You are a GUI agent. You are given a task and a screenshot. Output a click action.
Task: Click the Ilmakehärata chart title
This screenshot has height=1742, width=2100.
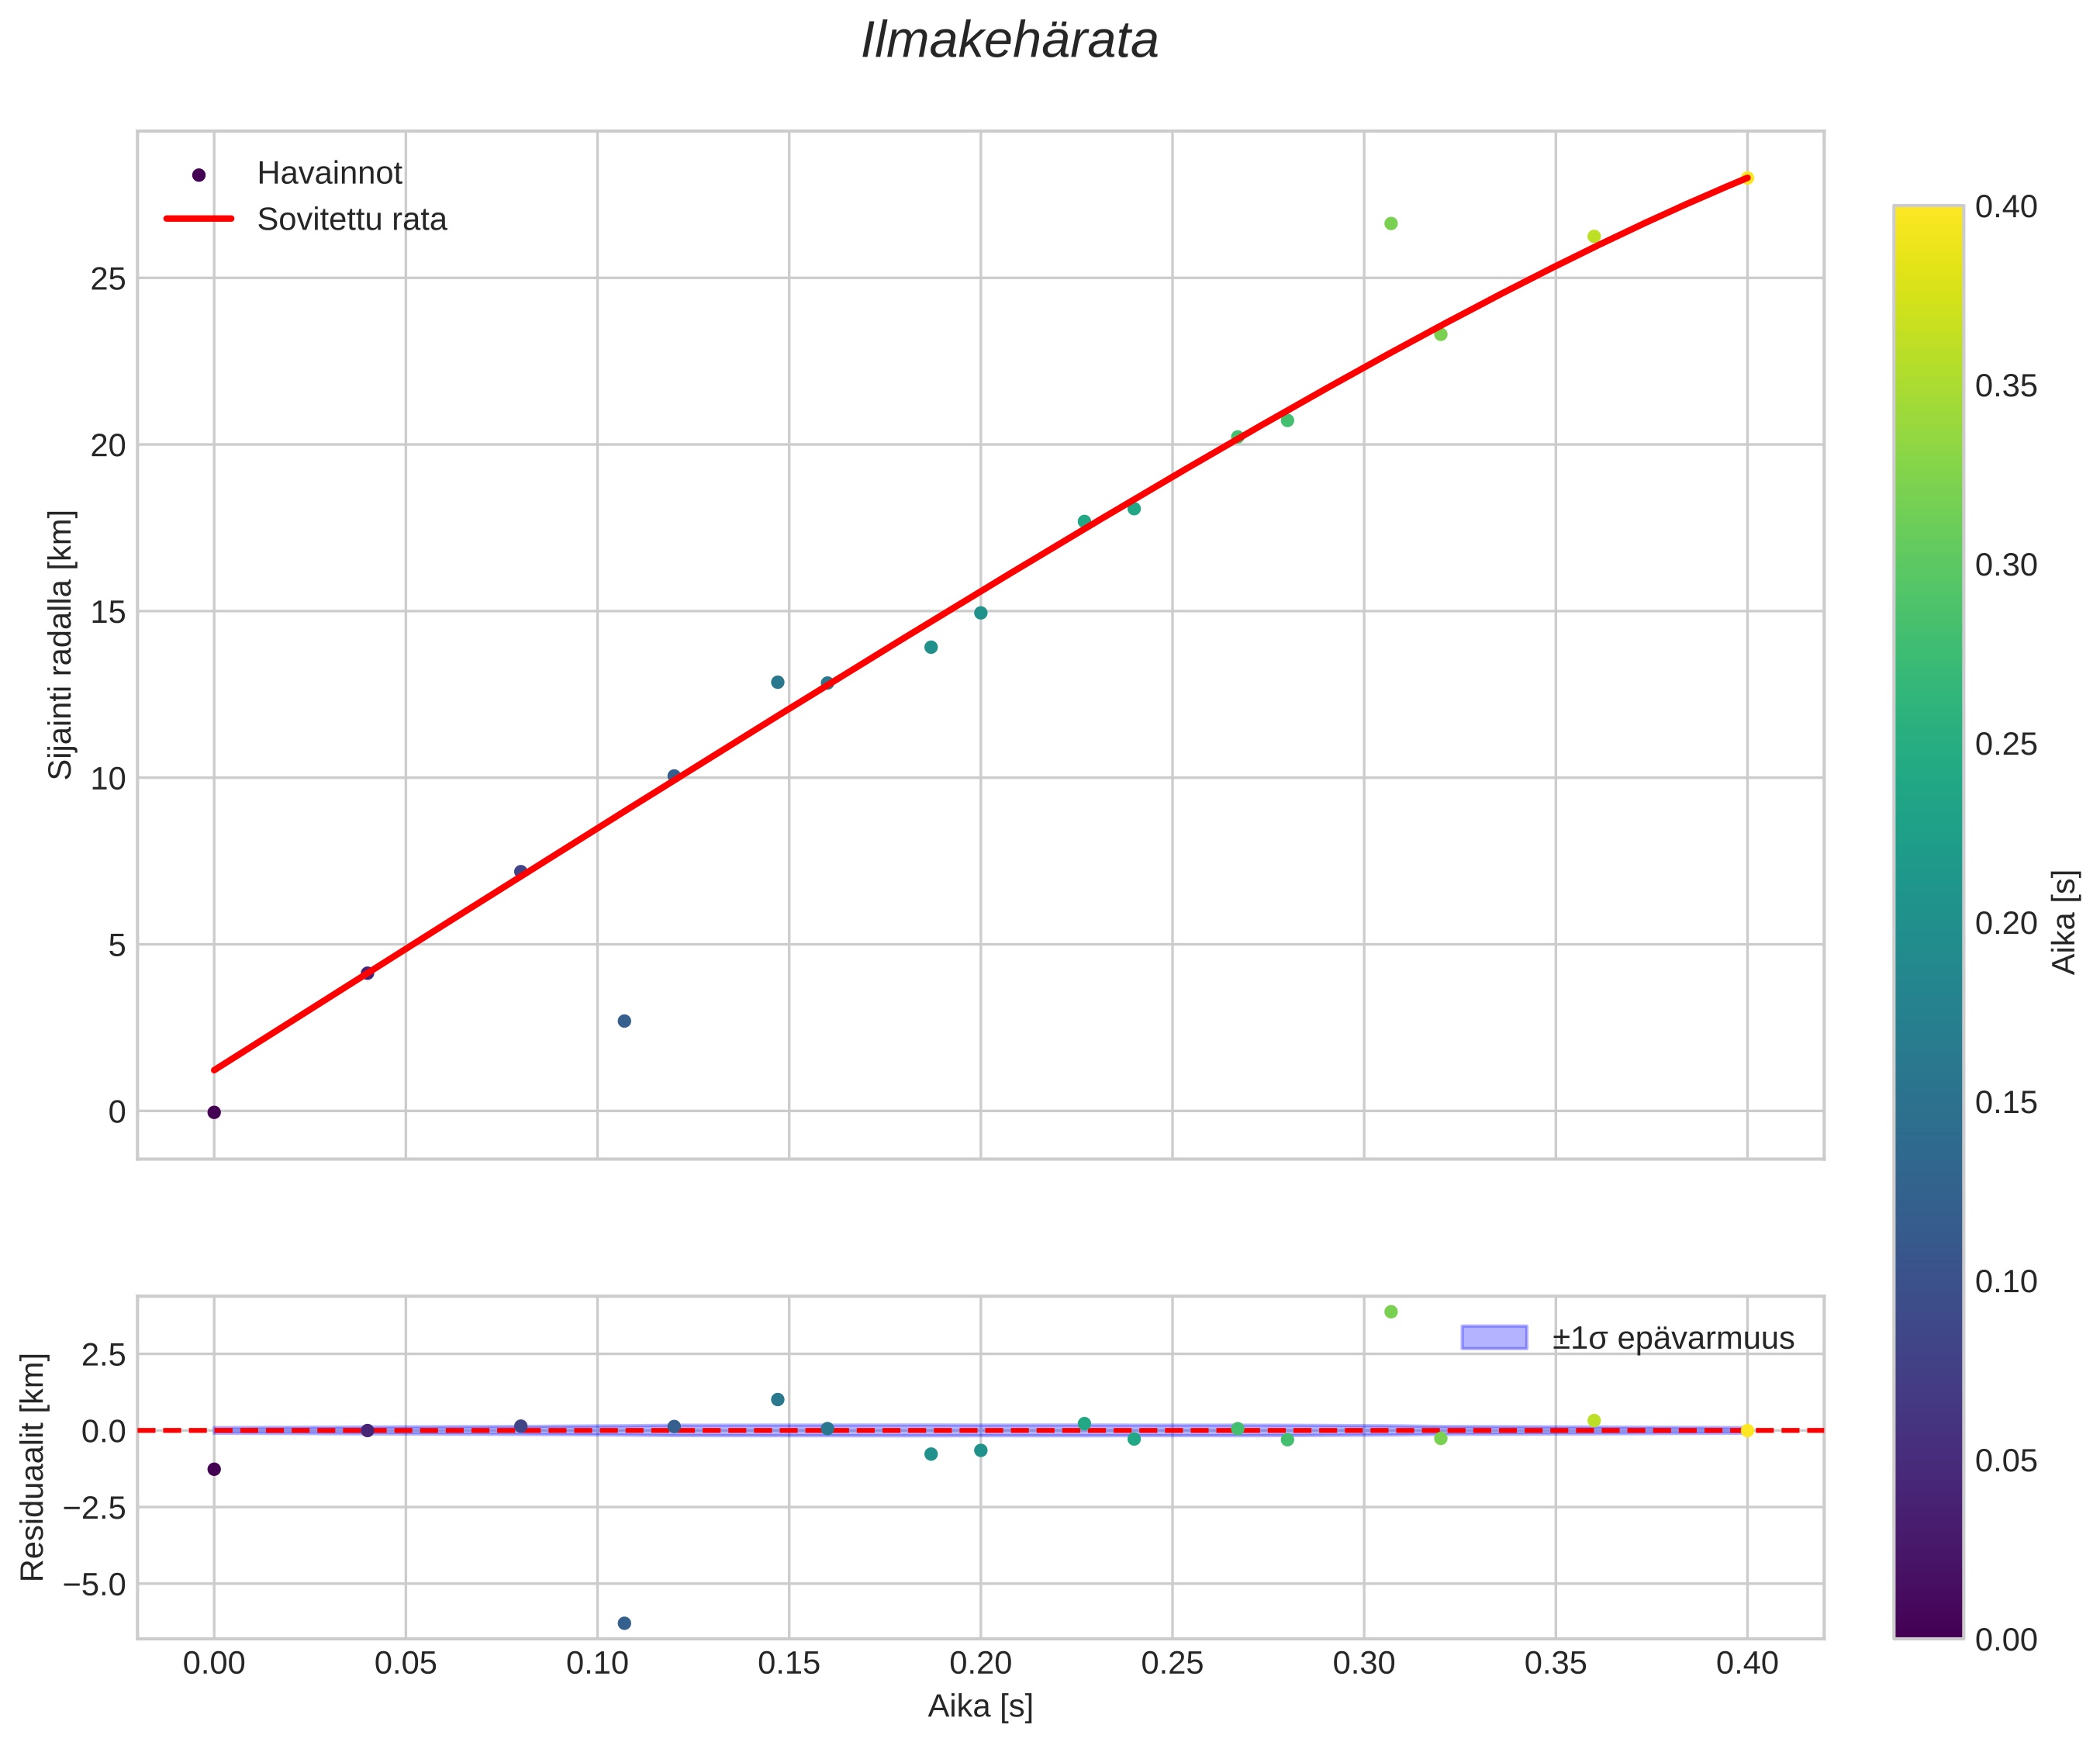tap(1010, 42)
